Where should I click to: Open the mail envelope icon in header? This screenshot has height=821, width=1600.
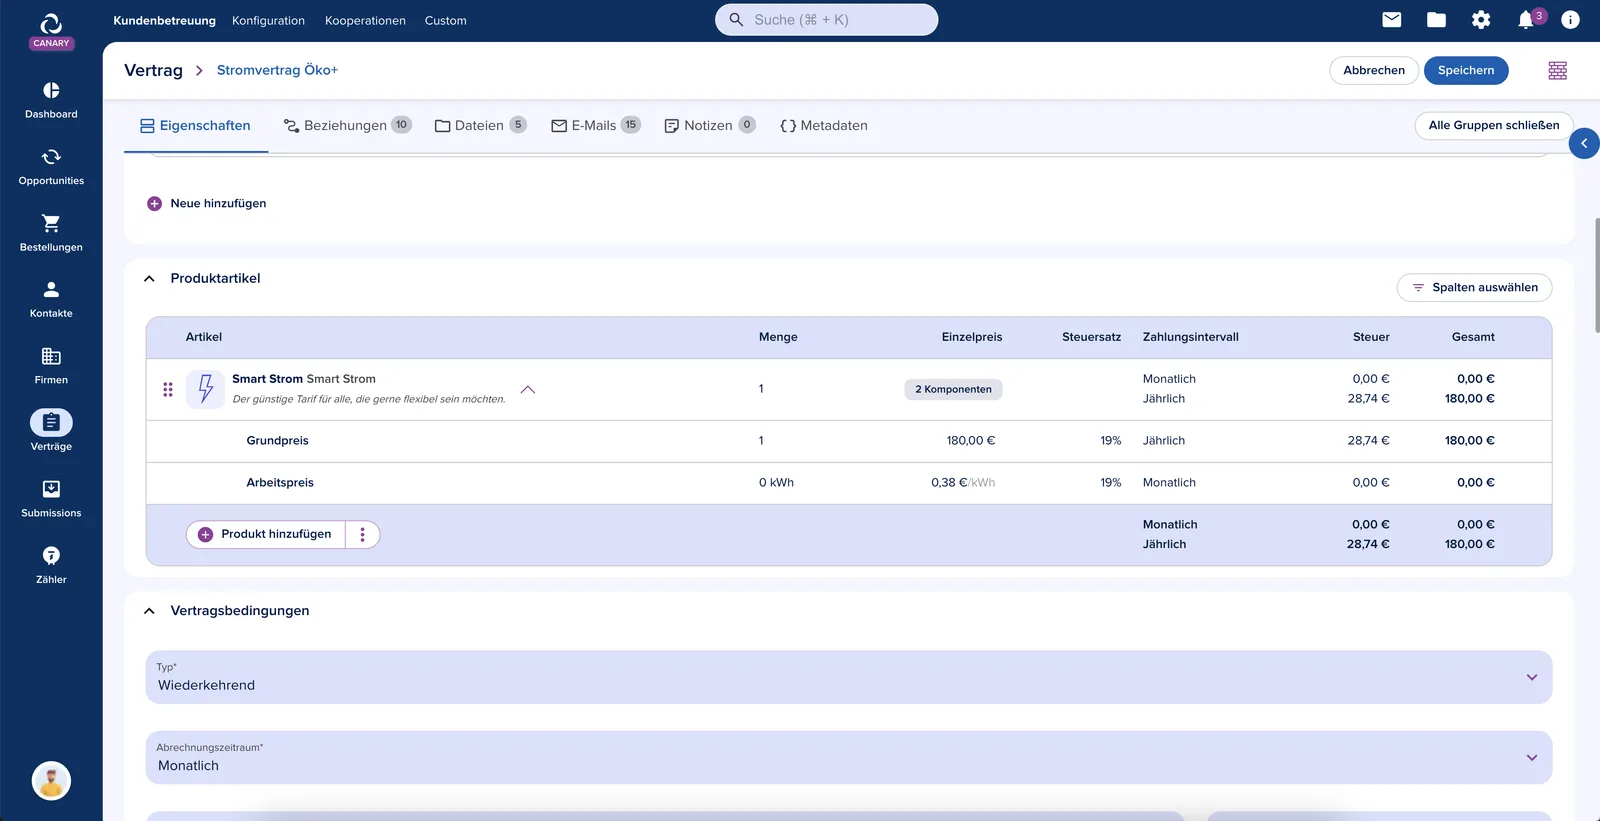1392,19
